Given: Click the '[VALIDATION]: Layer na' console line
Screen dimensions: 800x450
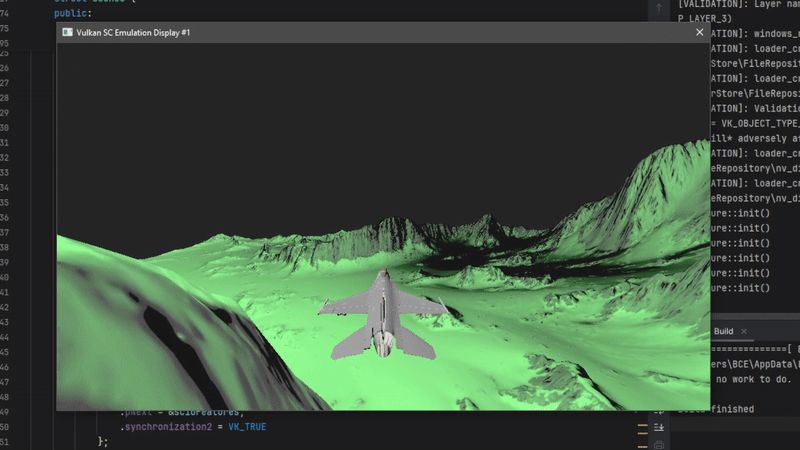Looking at the screenshot, I should point(739,4).
